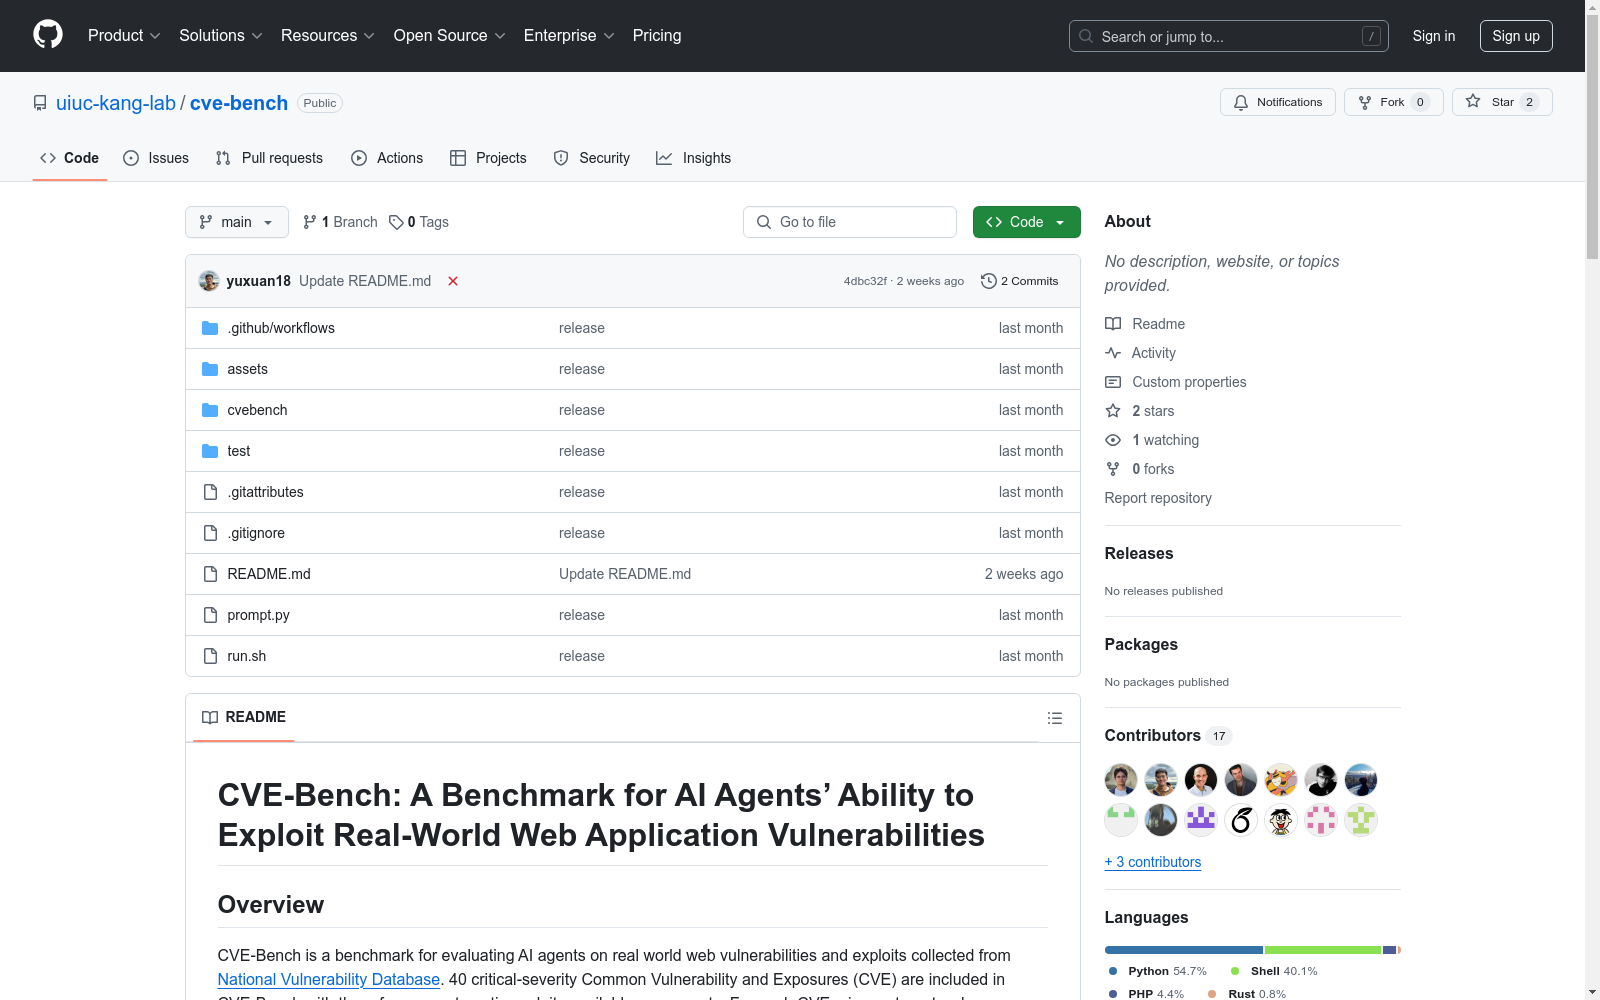Click the watching eye icon
The image size is (1600, 1000).
click(x=1113, y=440)
